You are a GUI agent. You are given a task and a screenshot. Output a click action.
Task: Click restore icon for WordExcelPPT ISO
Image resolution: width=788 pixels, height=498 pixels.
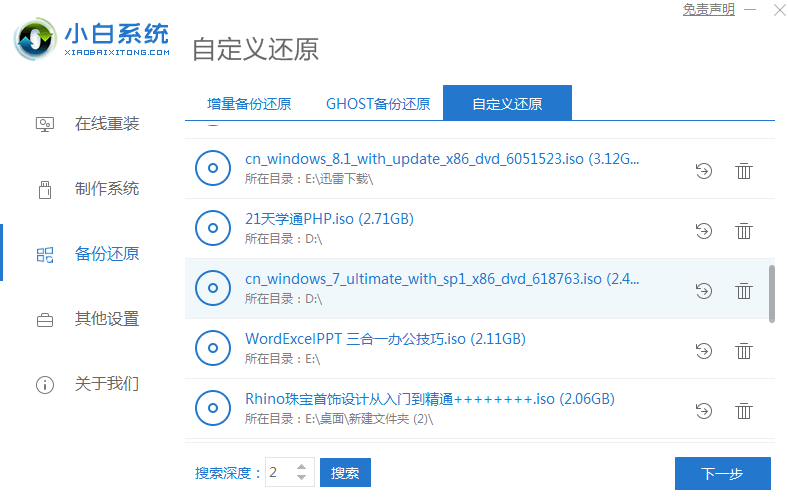click(703, 351)
